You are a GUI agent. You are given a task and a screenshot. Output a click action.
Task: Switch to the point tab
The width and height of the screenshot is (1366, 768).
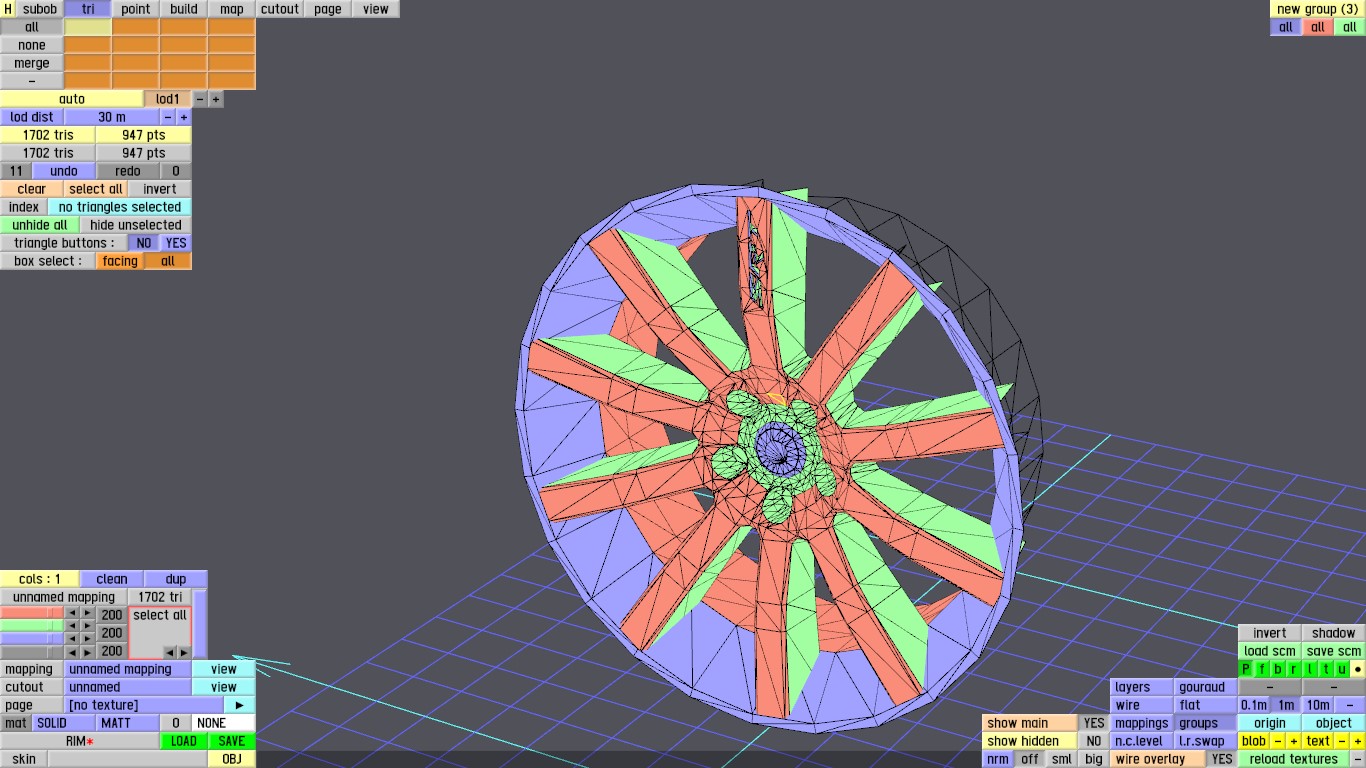point(136,9)
